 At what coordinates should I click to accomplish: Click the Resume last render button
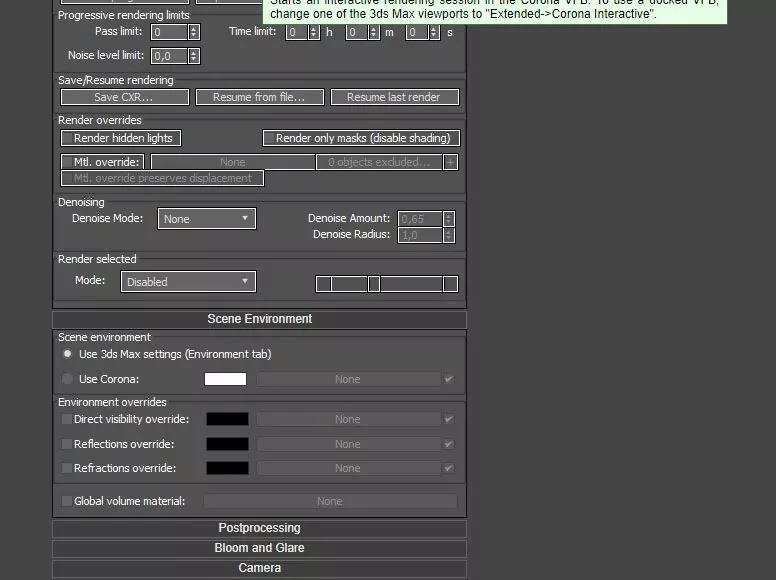tap(393, 97)
